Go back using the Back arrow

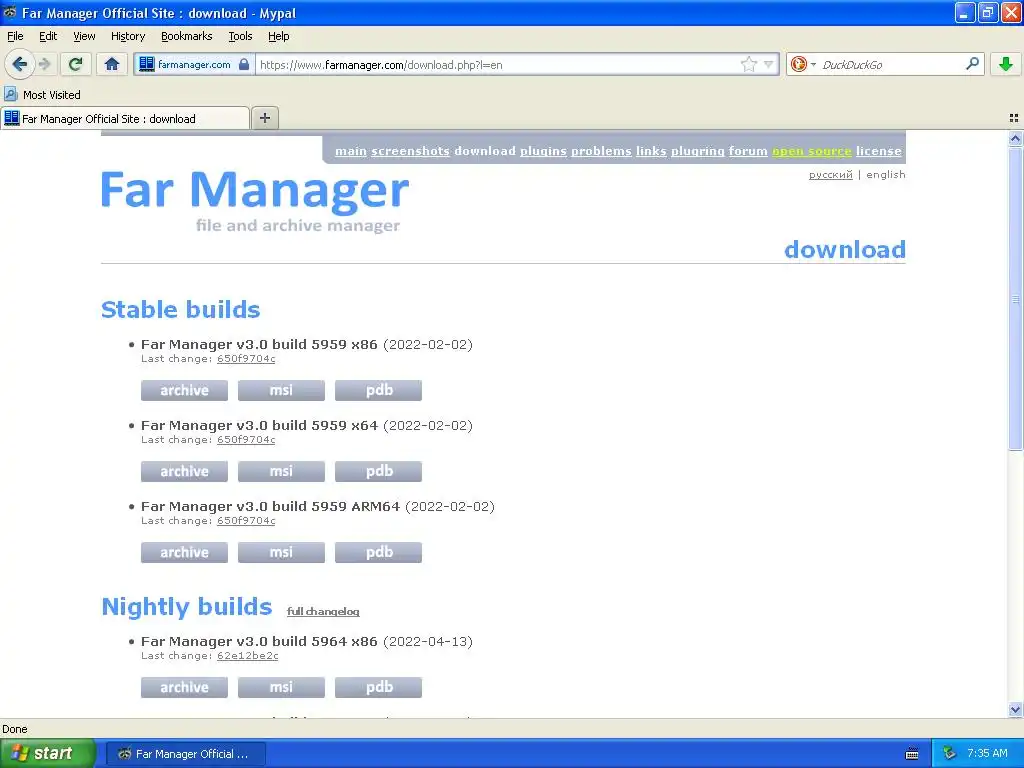20,65
